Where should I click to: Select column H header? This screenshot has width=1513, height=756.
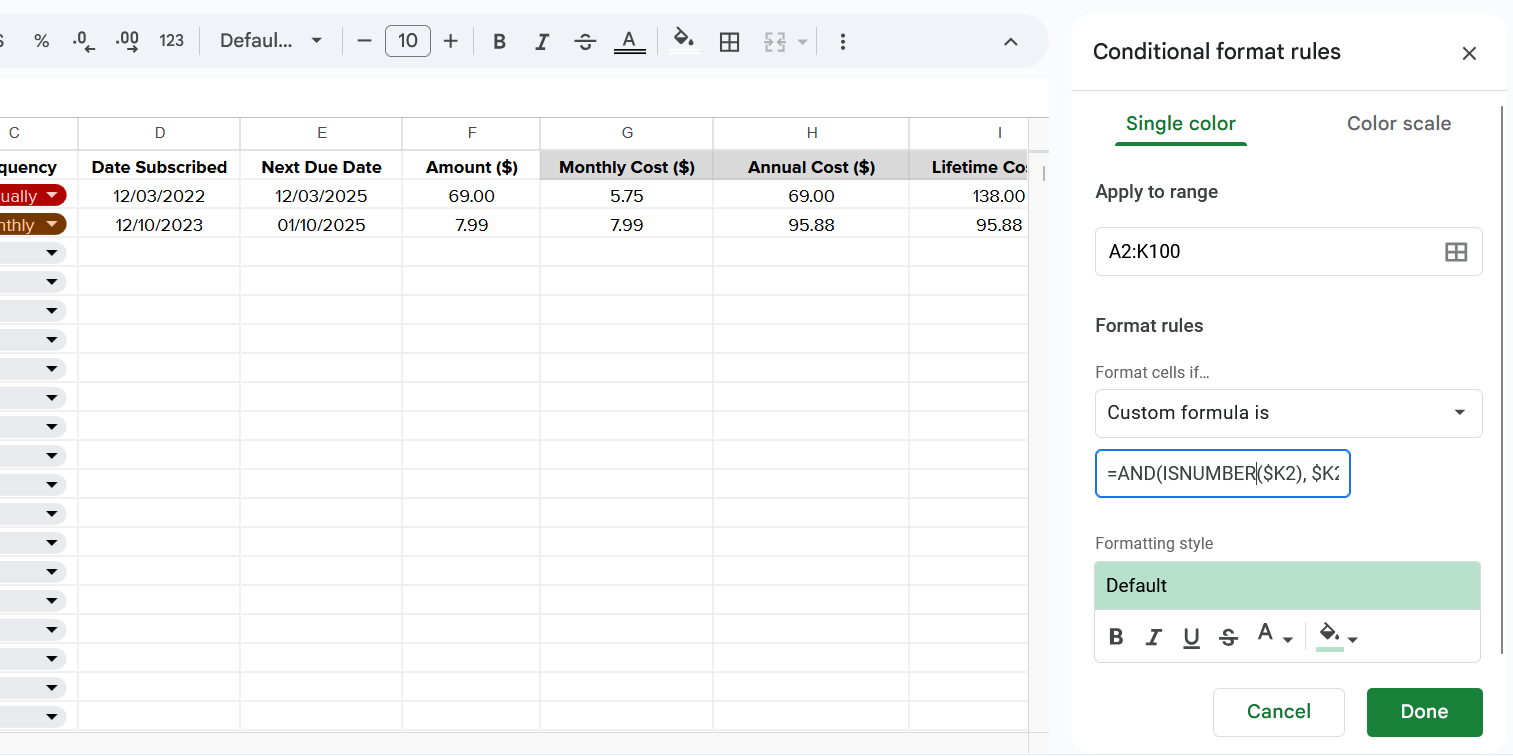click(812, 133)
